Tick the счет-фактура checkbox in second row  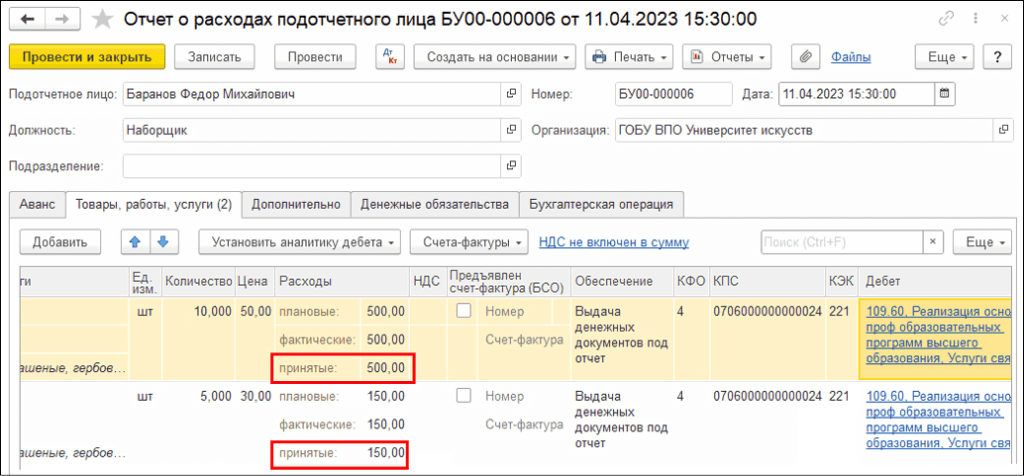[x=463, y=396]
